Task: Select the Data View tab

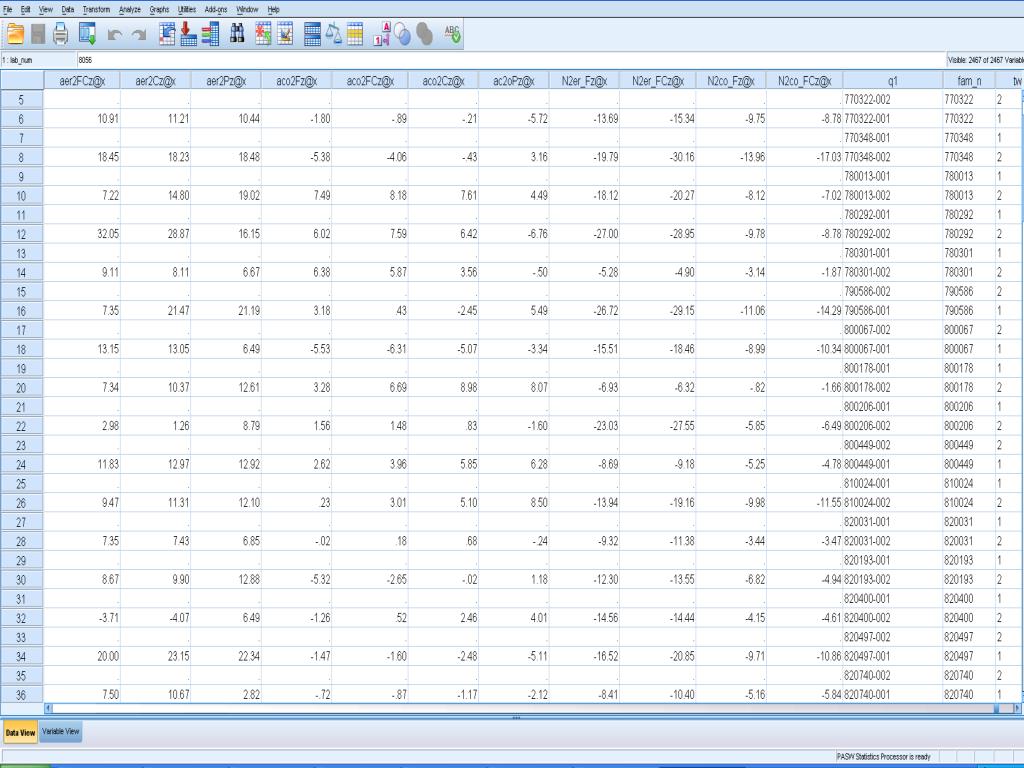Action: pos(20,733)
